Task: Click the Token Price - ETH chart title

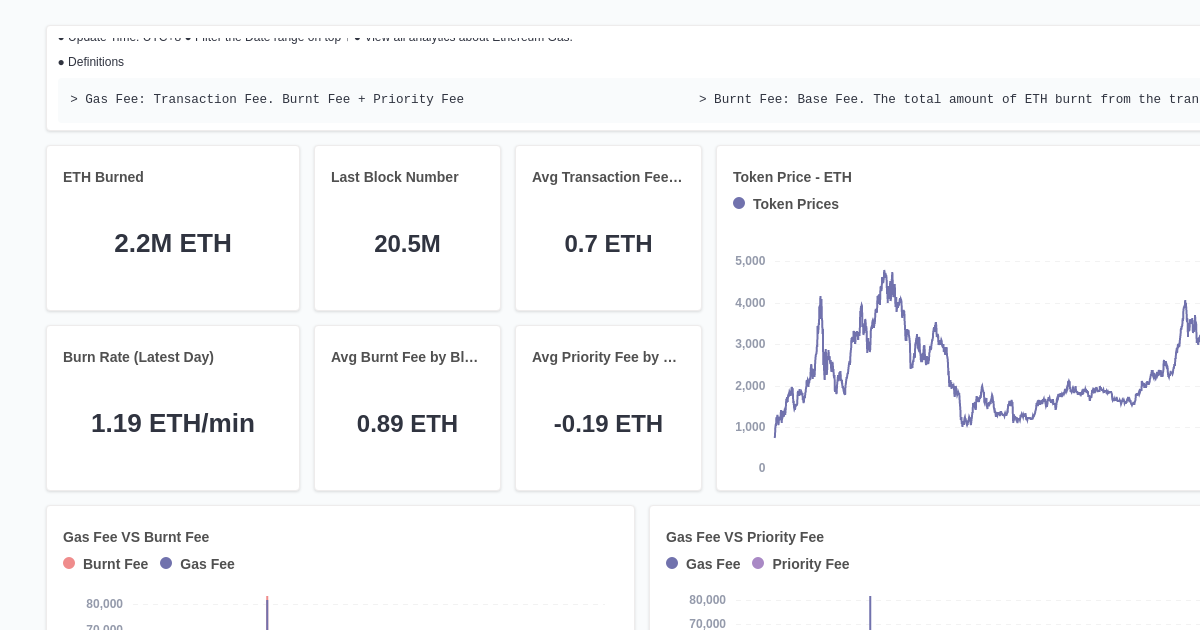Action: point(792,177)
